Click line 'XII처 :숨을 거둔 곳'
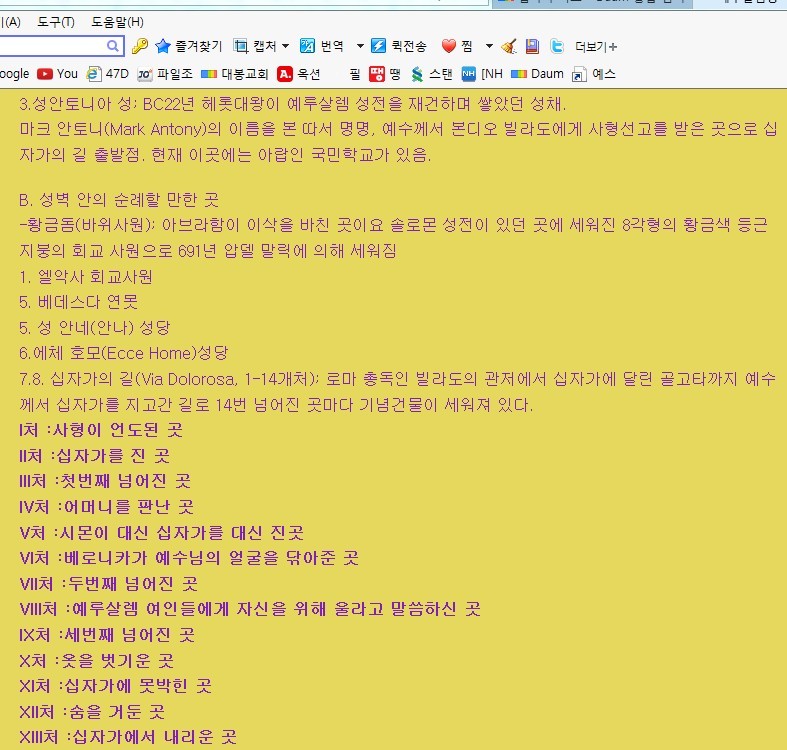This screenshot has width=787, height=750. [92, 712]
